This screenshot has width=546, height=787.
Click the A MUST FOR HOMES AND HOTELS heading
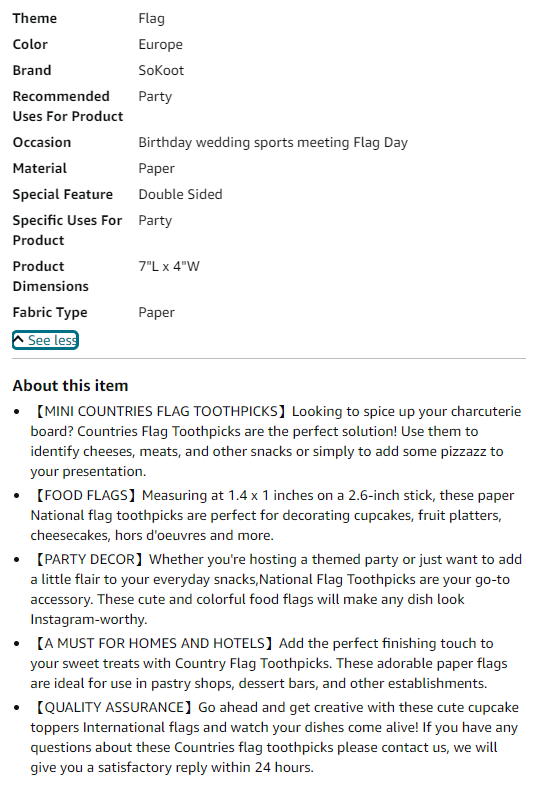point(154,643)
